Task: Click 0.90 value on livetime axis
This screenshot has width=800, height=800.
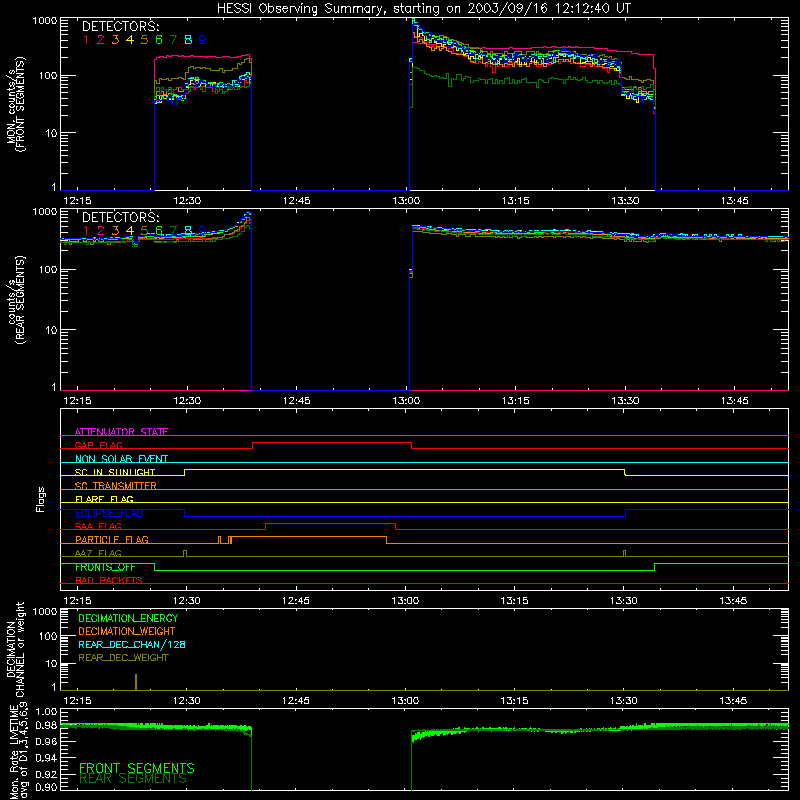Action: (x=46, y=787)
